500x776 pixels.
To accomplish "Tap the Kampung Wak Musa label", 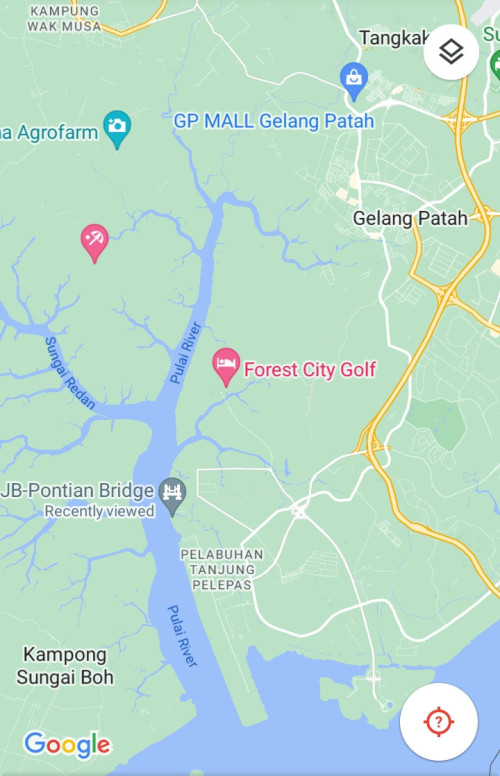I will tap(64, 18).
